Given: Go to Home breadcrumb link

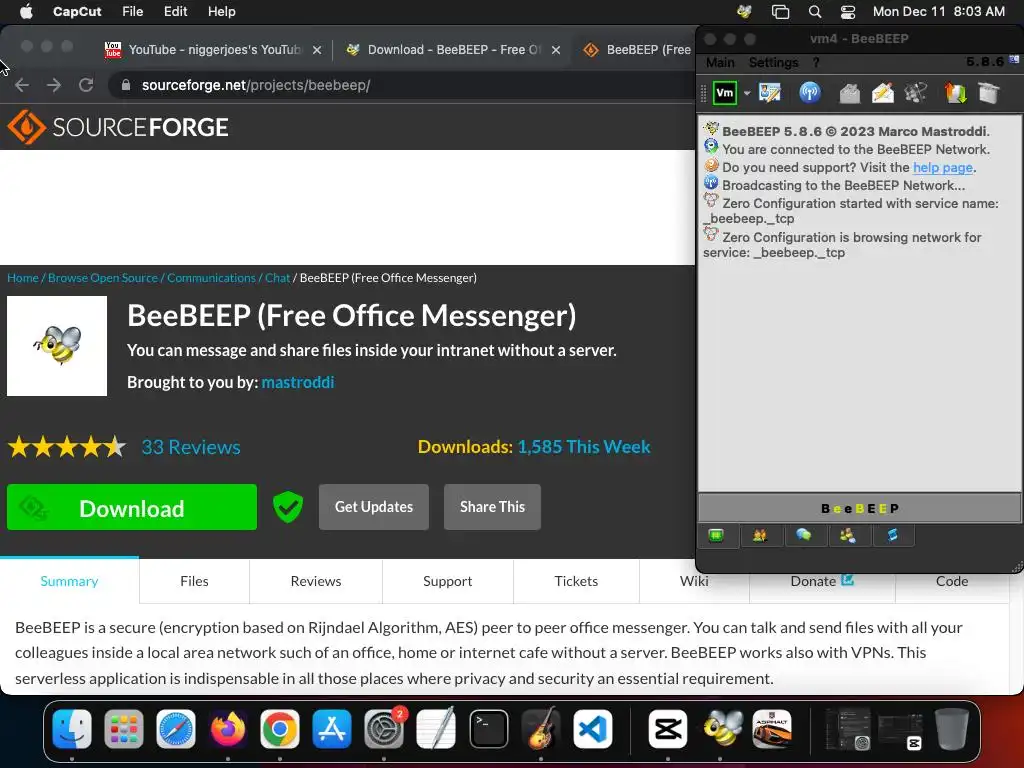Looking at the screenshot, I should (23, 278).
